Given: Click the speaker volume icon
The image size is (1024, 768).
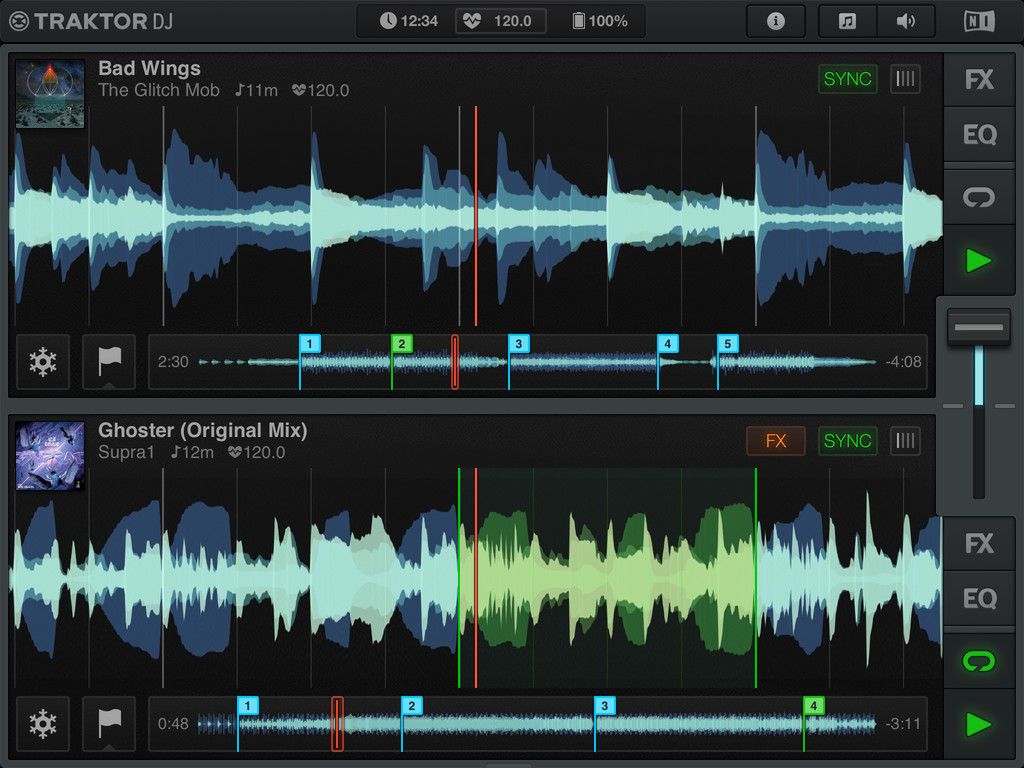Looking at the screenshot, I should click(905, 22).
